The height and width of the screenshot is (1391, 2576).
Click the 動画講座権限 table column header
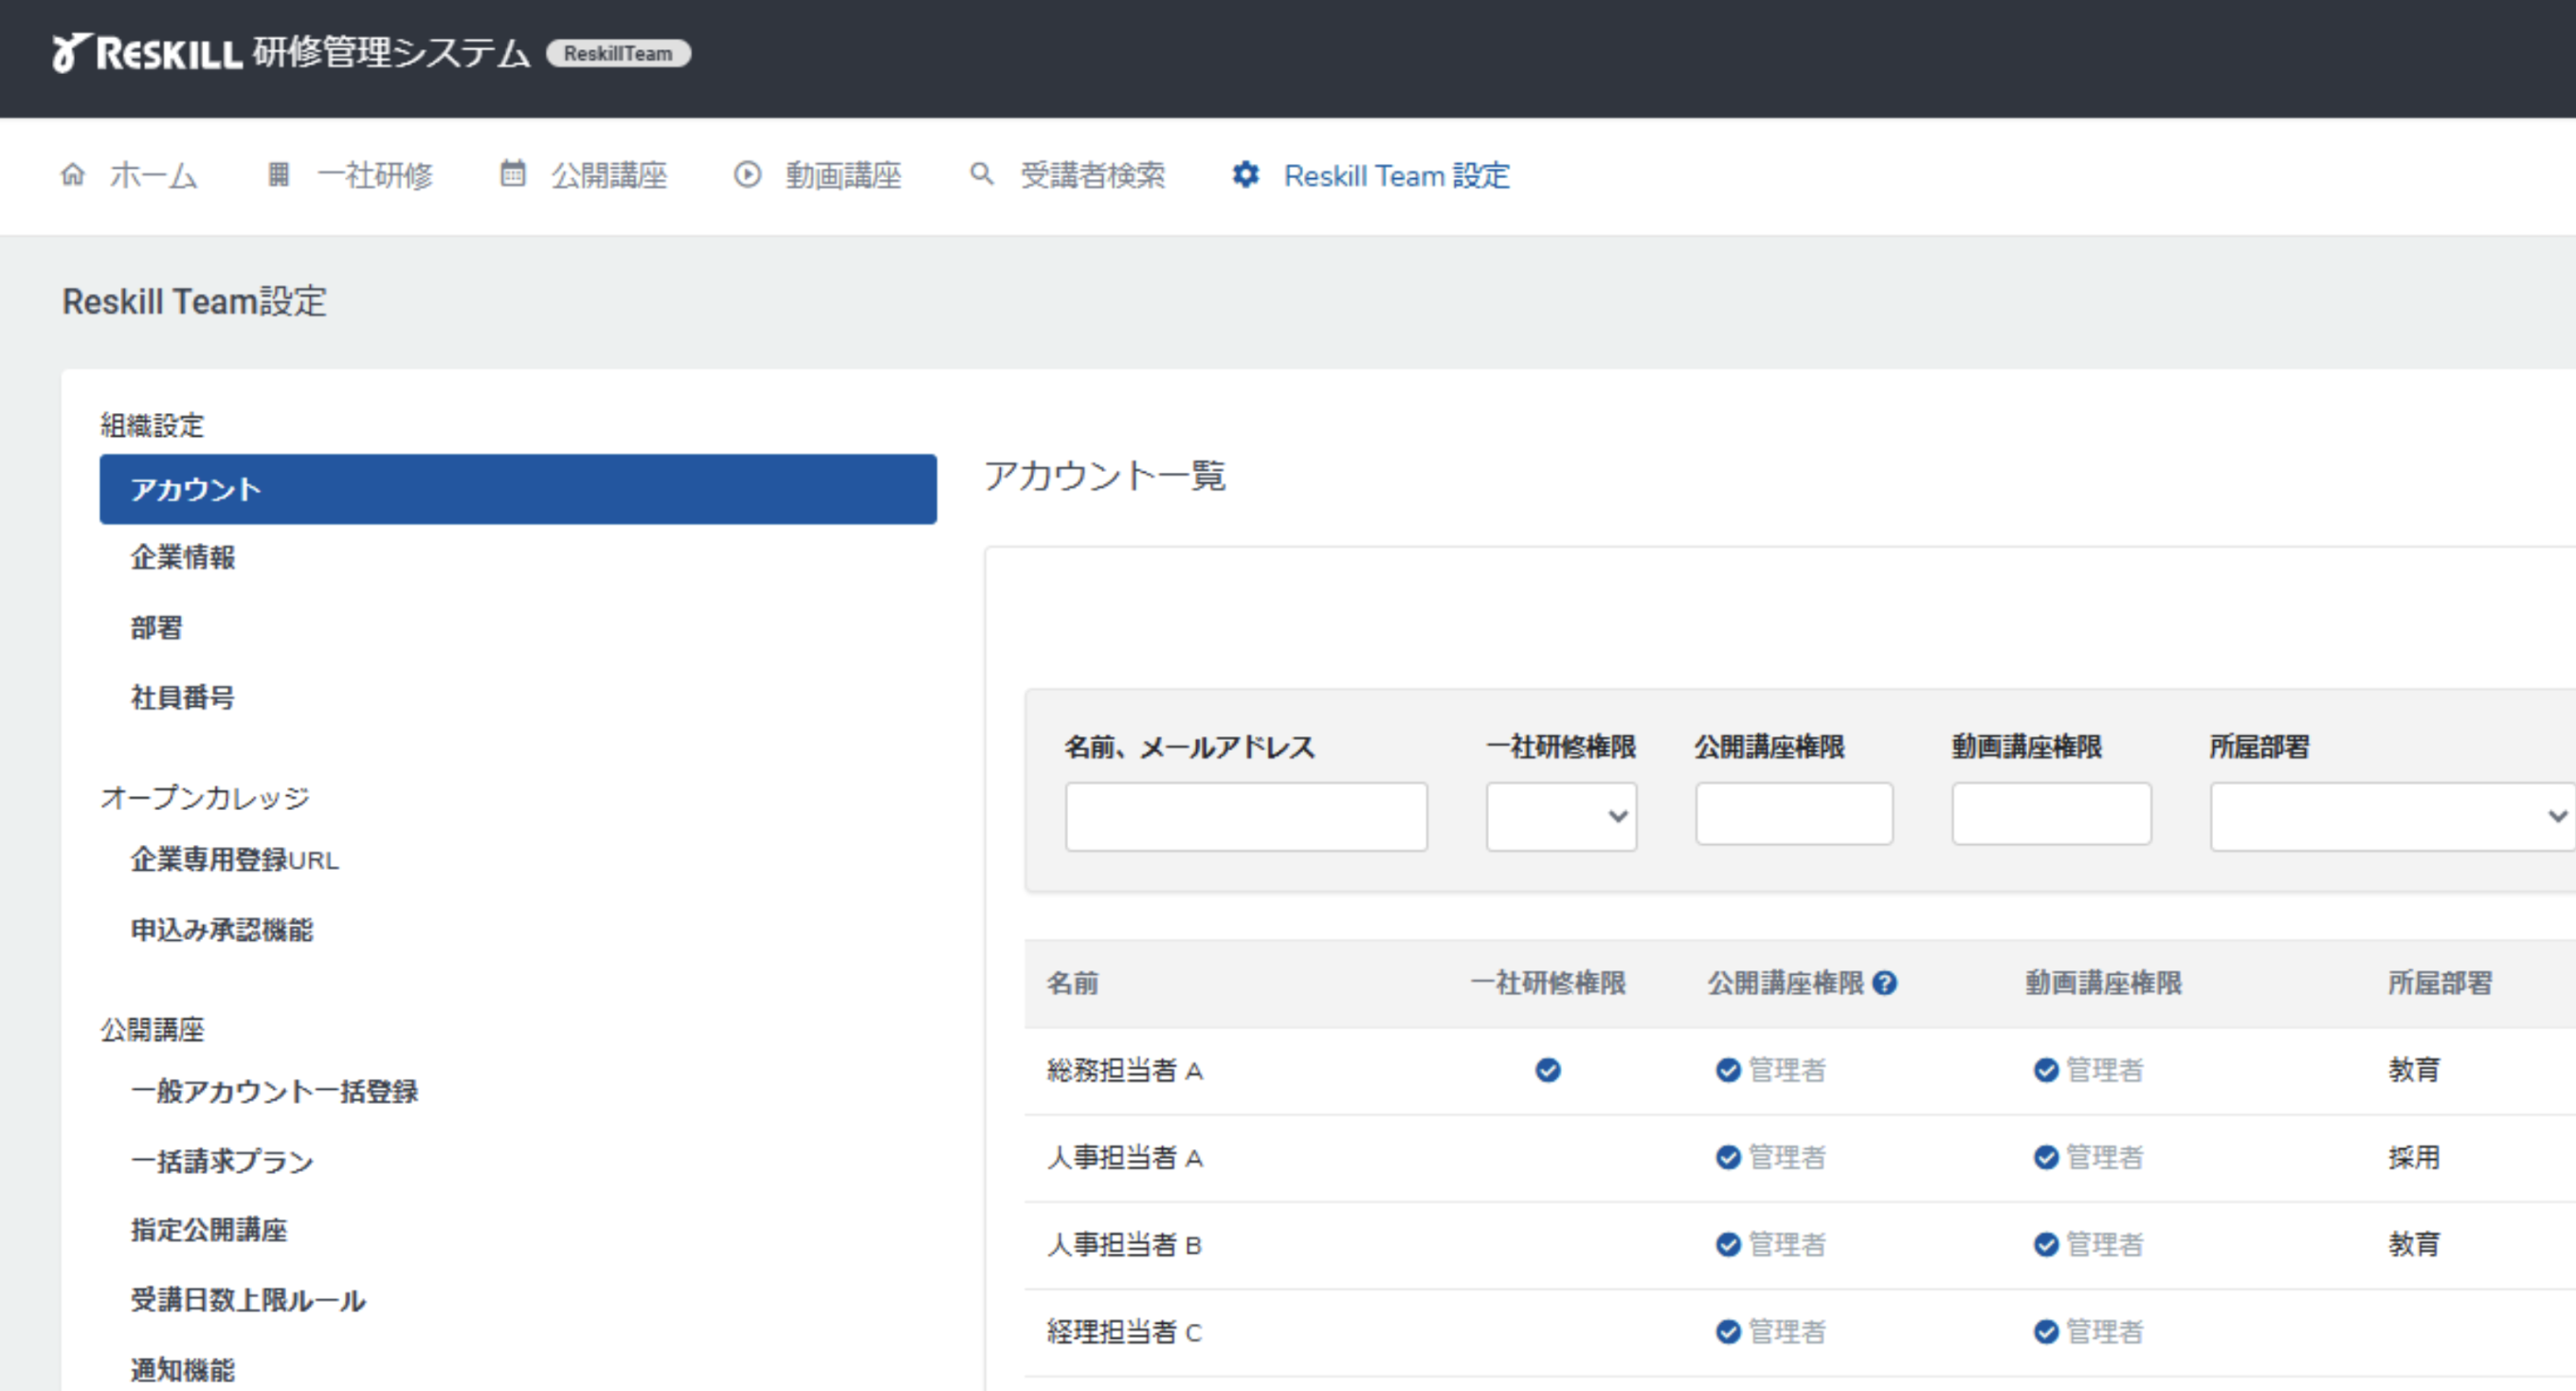tap(2104, 984)
